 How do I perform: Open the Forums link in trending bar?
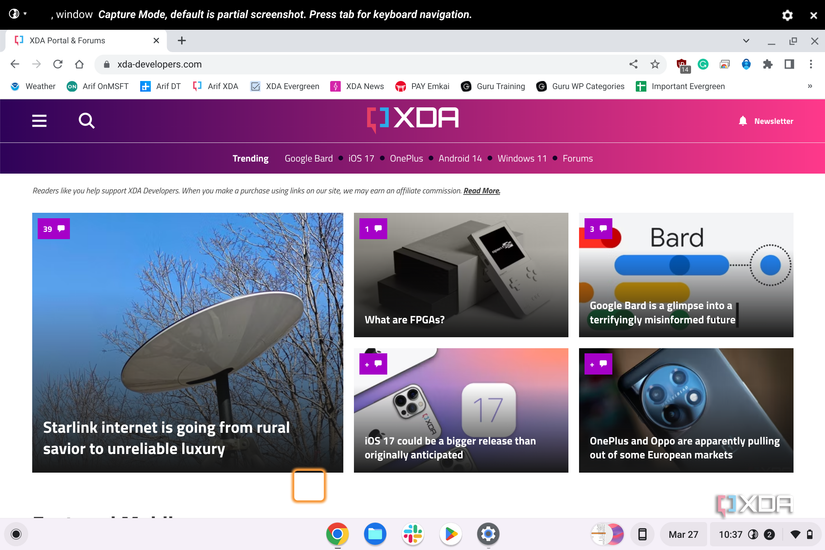[578, 158]
